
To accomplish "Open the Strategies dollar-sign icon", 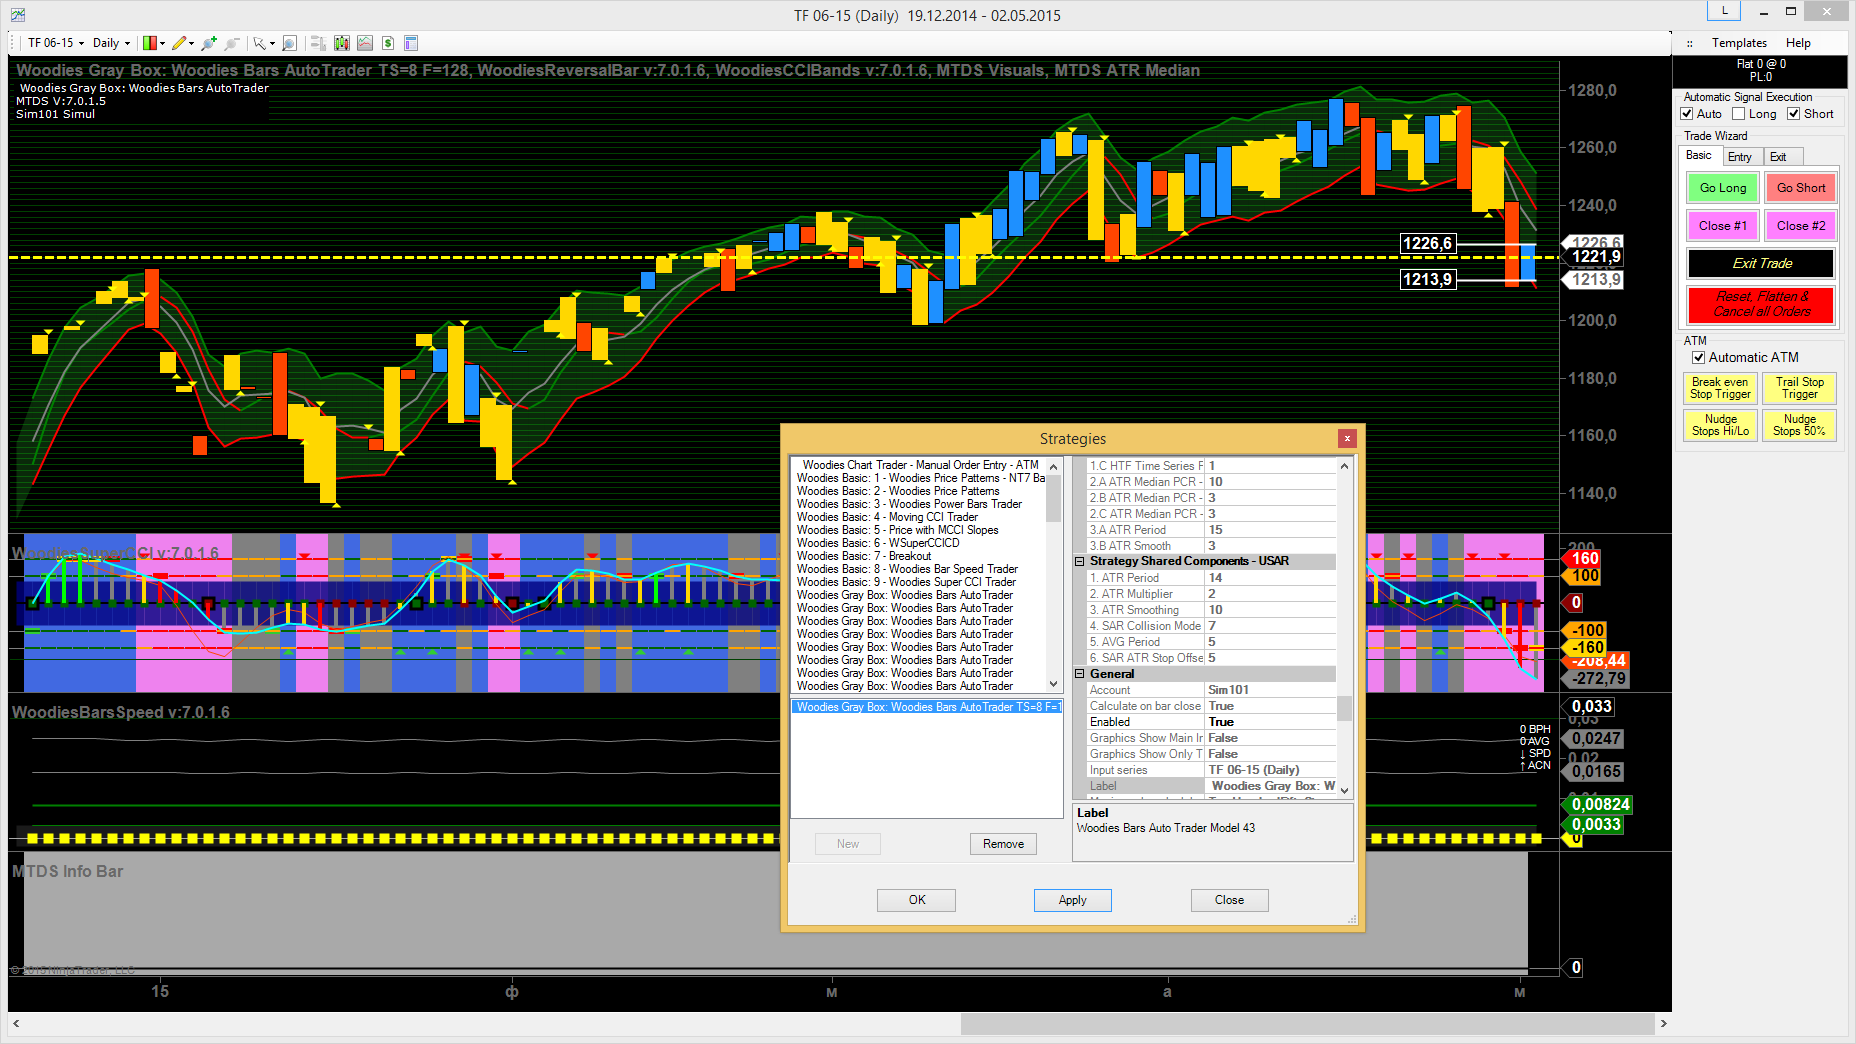I will point(388,43).
